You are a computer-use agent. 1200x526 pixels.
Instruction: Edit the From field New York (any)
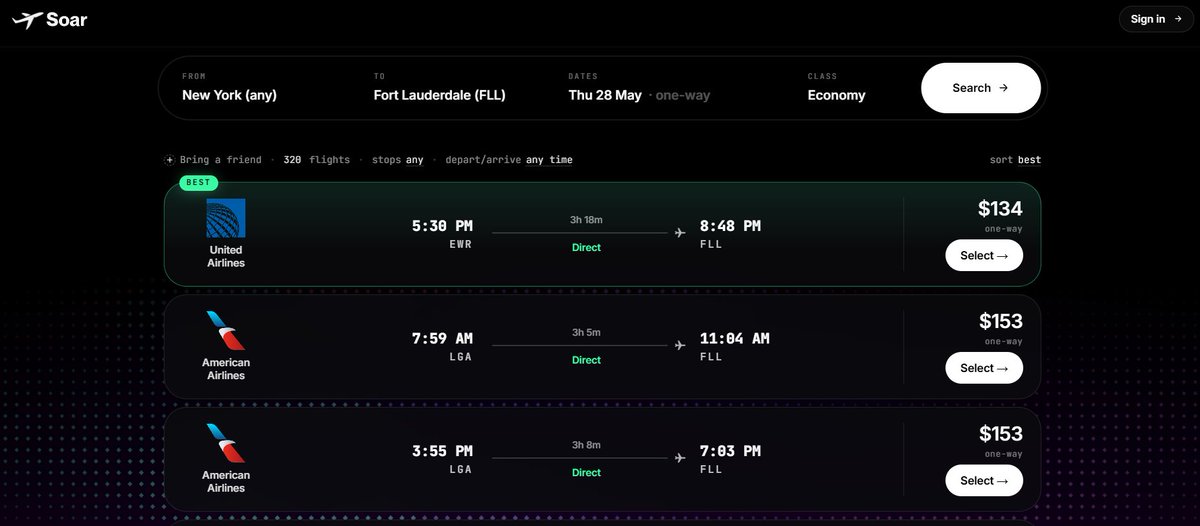[229, 96]
